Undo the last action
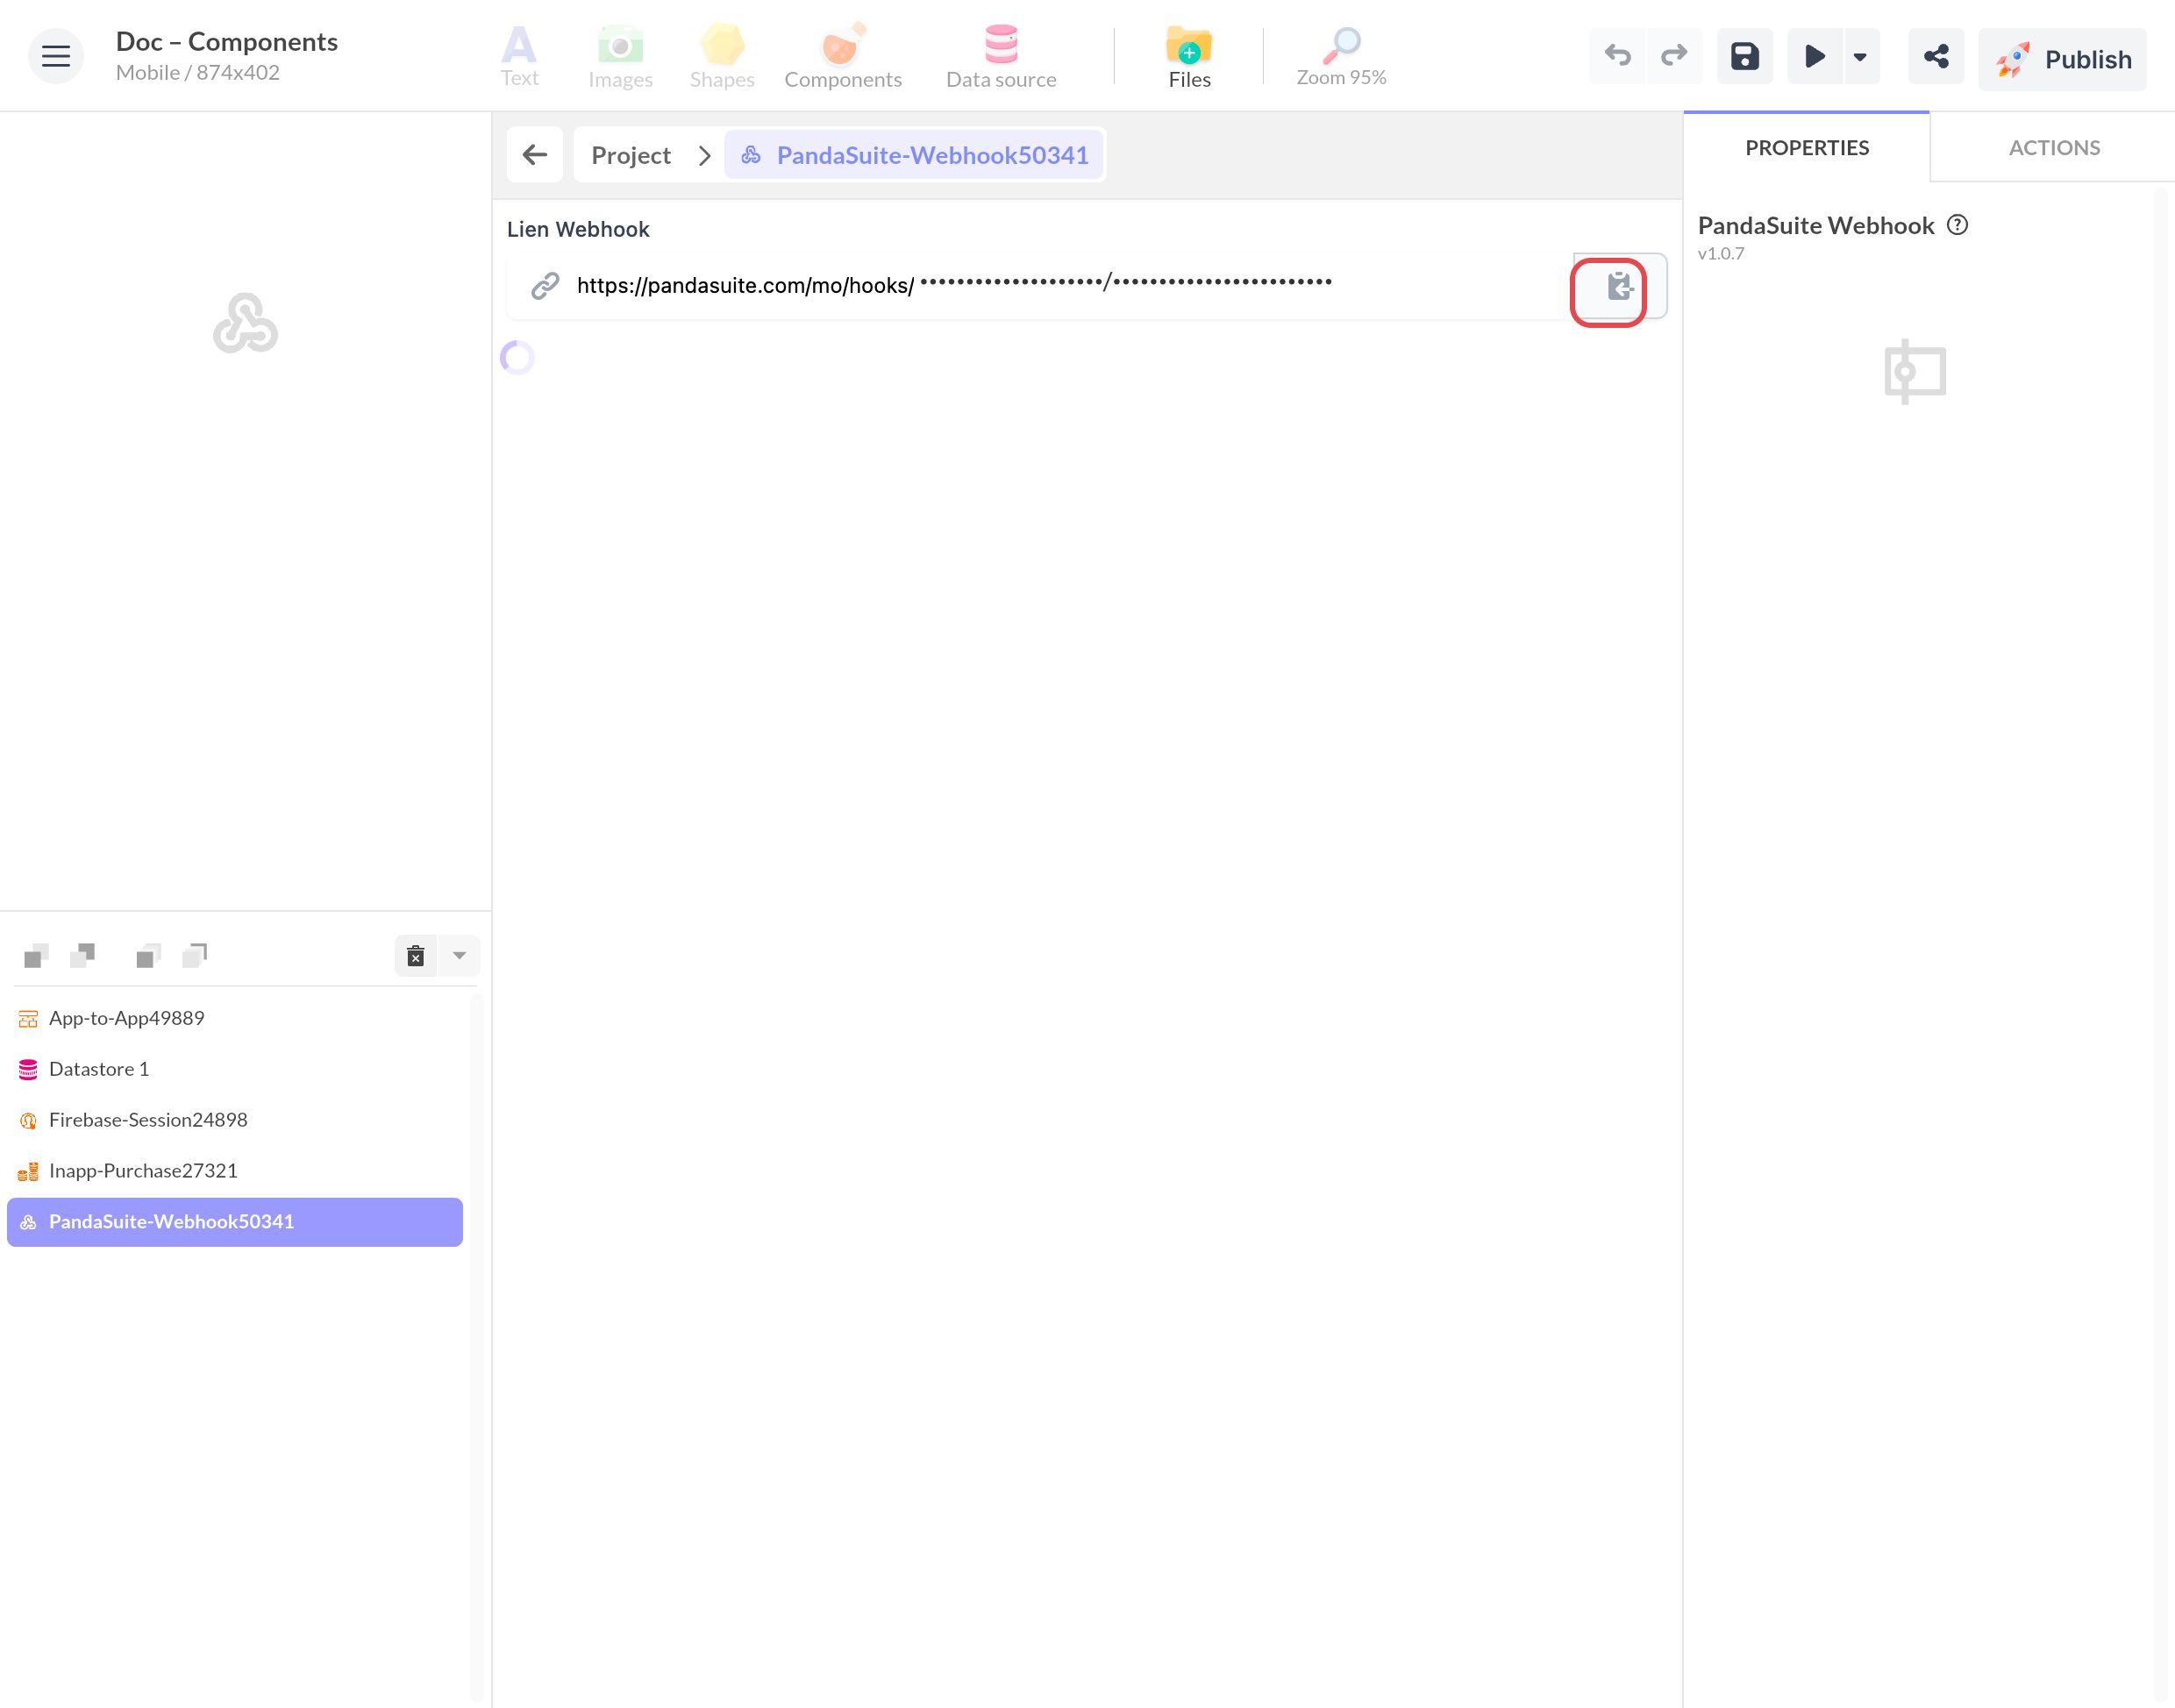 tap(1617, 56)
